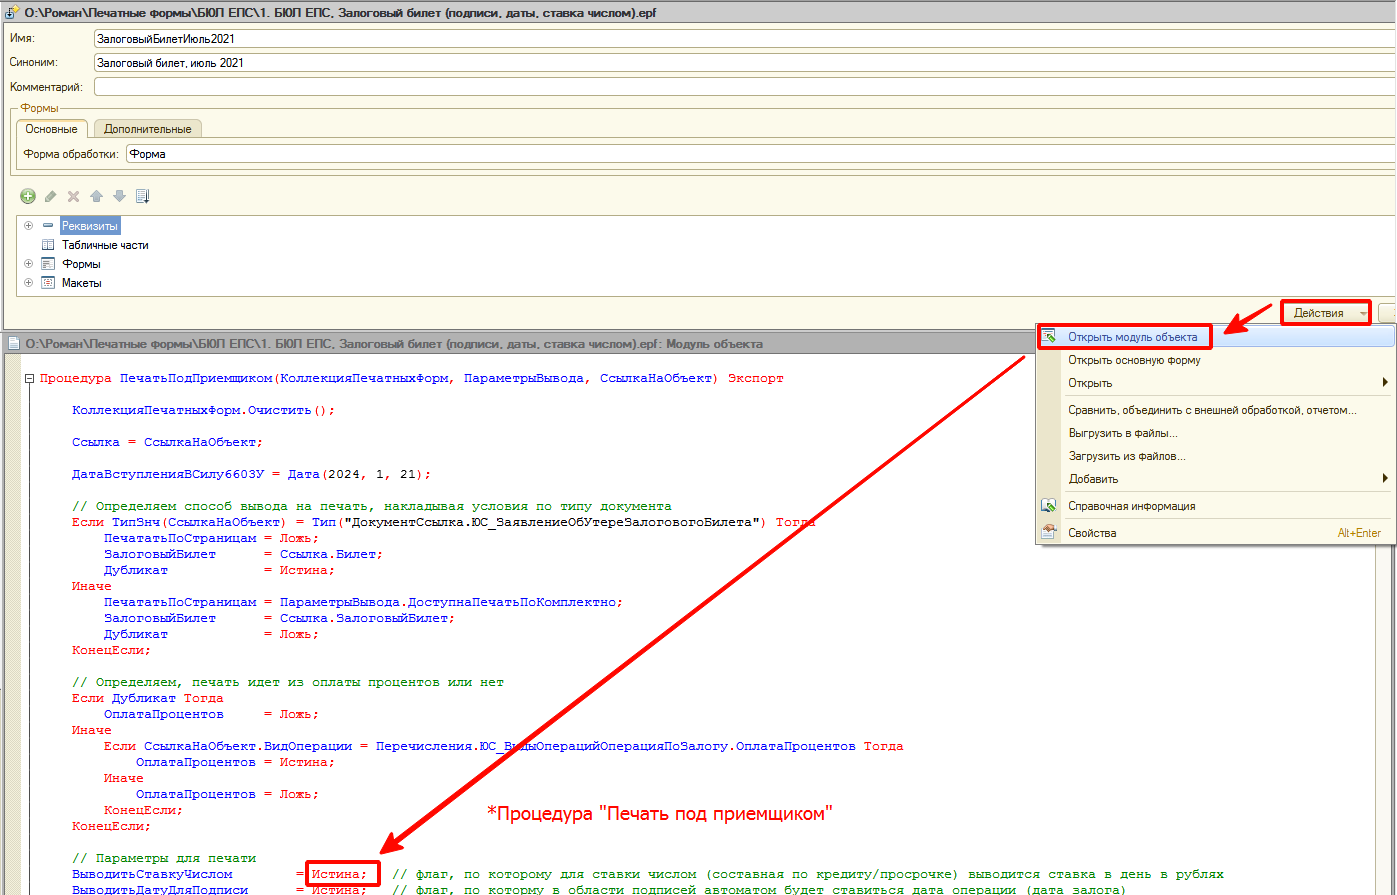Click the Move Up arrow icon
Image resolution: width=1397 pixels, height=895 pixels.
click(x=96, y=196)
